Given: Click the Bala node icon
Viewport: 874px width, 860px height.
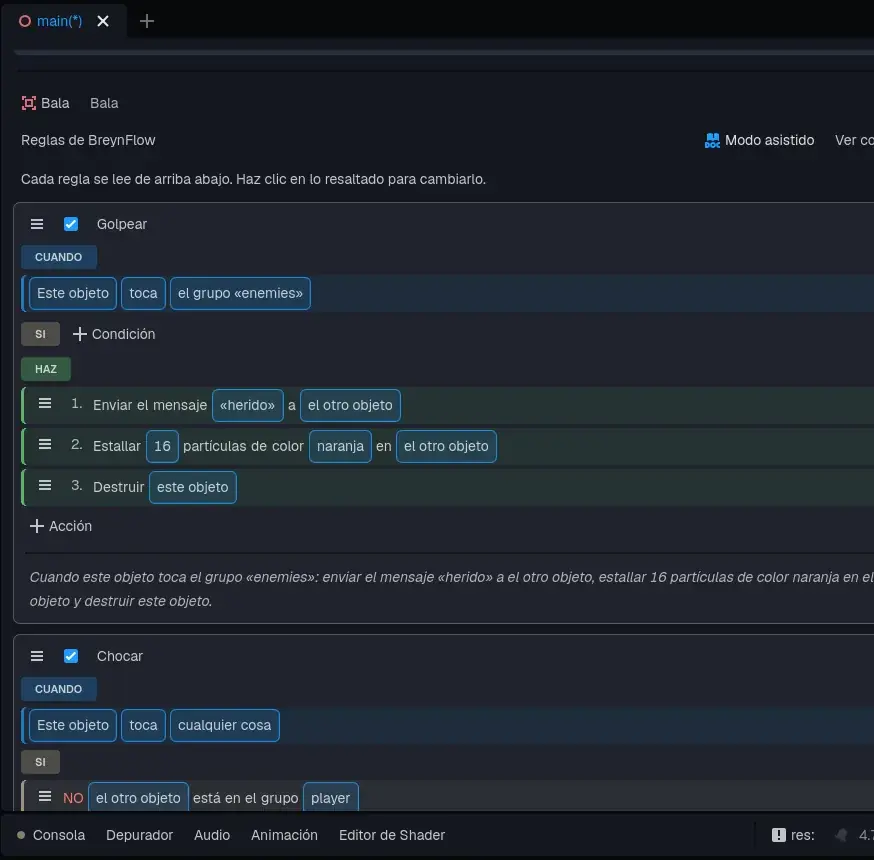Looking at the screenshot, I should pos(28,103).
